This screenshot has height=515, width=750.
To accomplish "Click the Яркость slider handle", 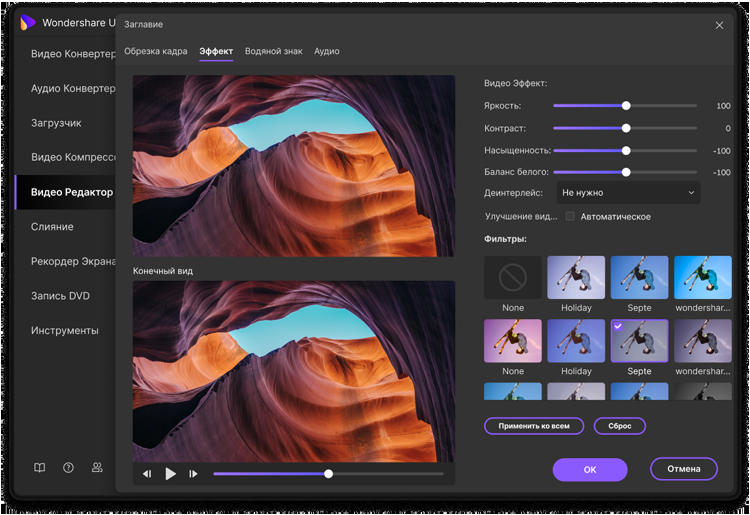I will 626,106.
